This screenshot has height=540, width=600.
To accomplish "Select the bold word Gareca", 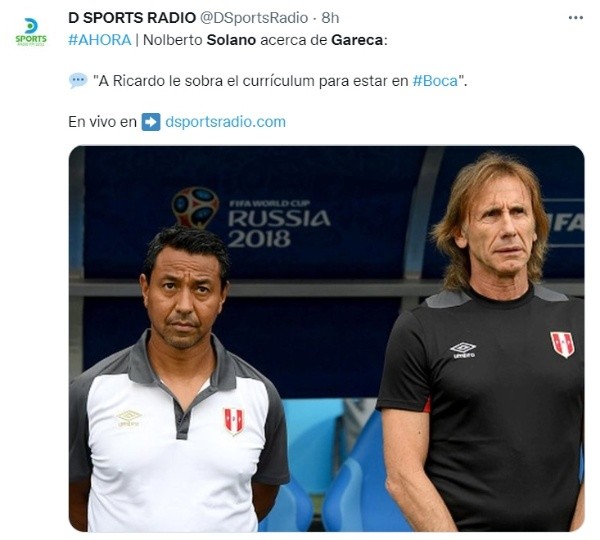I will click(x=357, y=40).
